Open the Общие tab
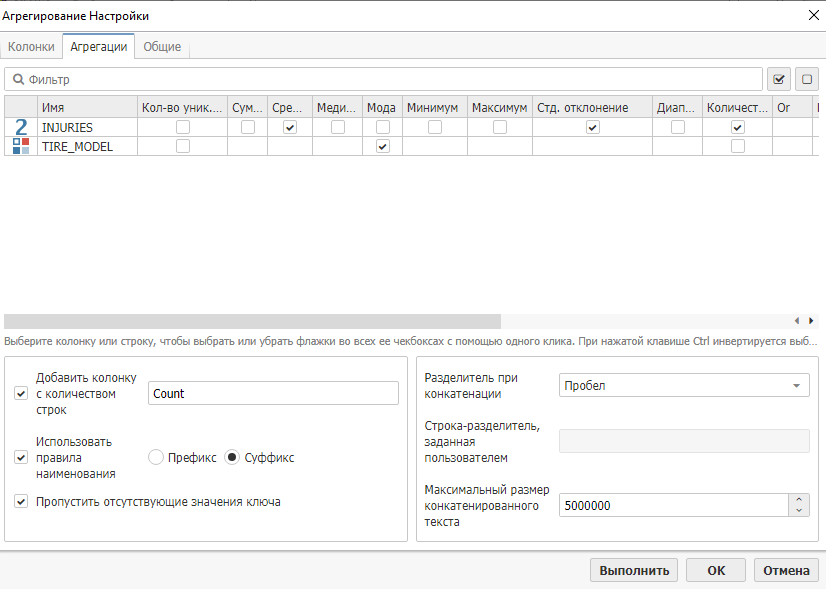 [x=162, y=47]
